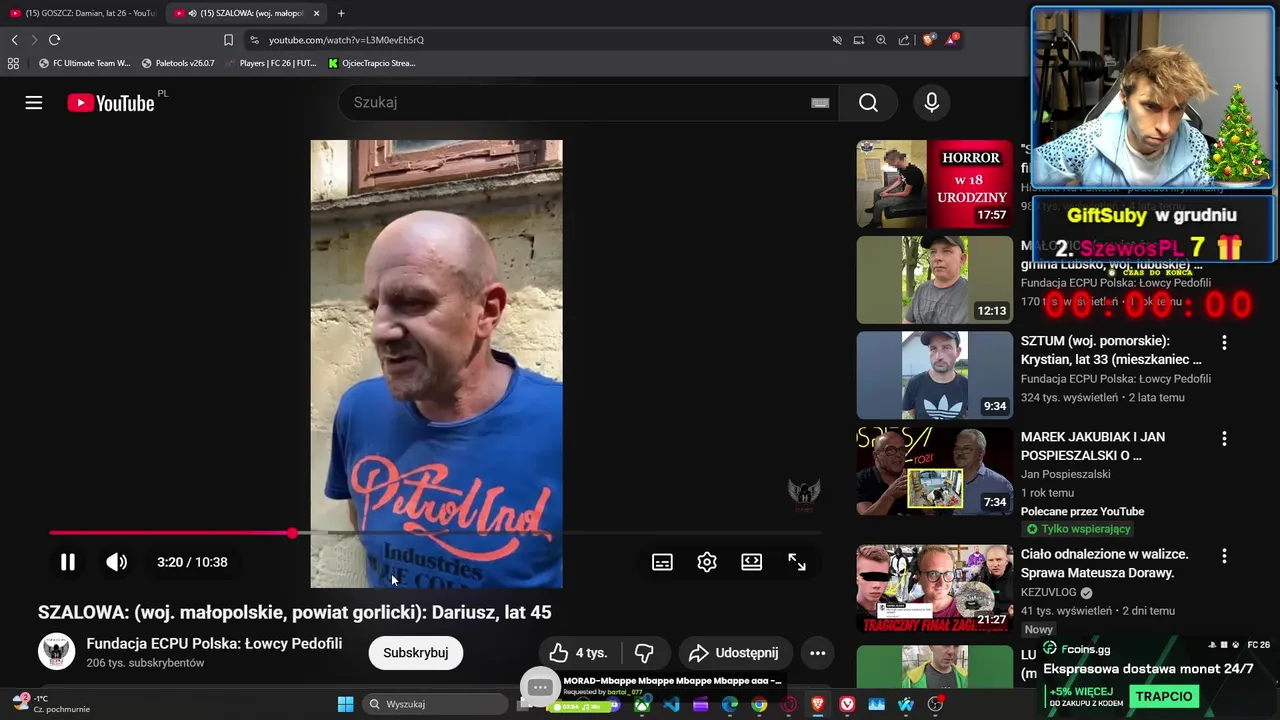Click the red progress bar scrubber handle
This screenshot has width=1280, height=720.
(292, 533)
